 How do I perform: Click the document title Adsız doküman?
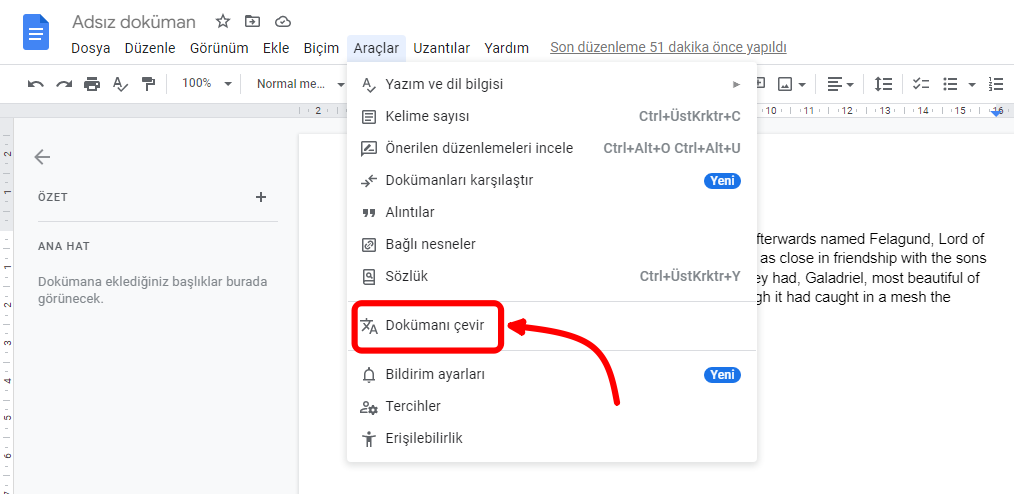pos(134,22)
